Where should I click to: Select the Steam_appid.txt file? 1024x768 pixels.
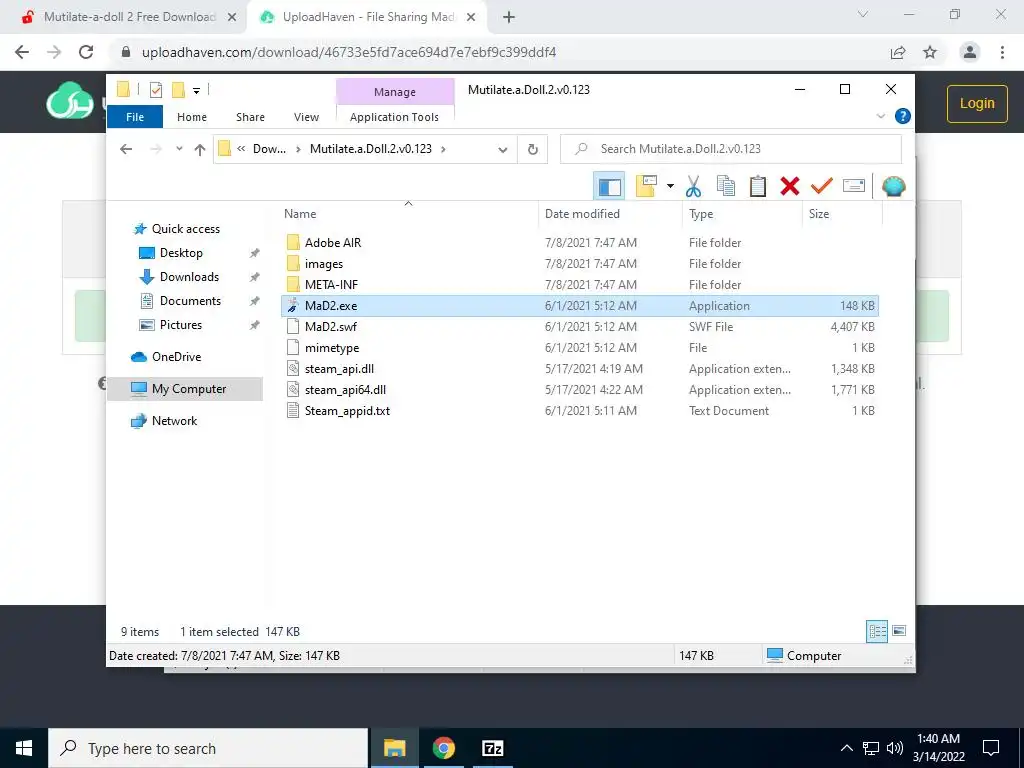[x=347, y=410]
